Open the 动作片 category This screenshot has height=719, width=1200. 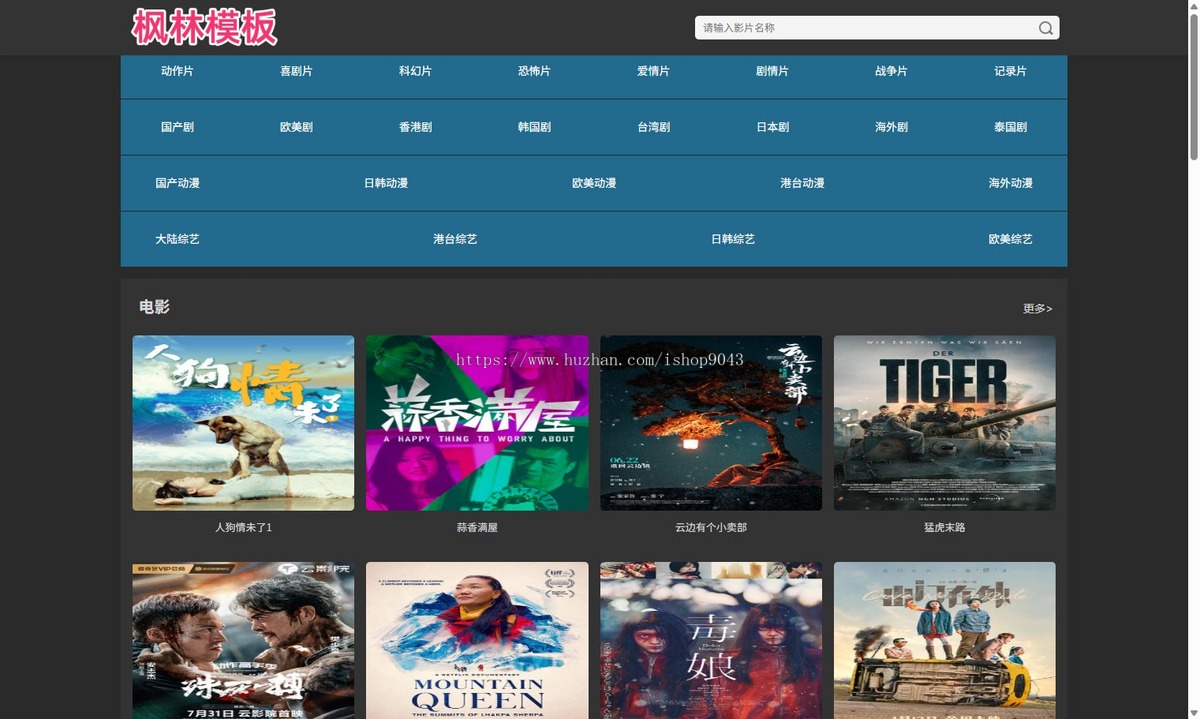177,71
